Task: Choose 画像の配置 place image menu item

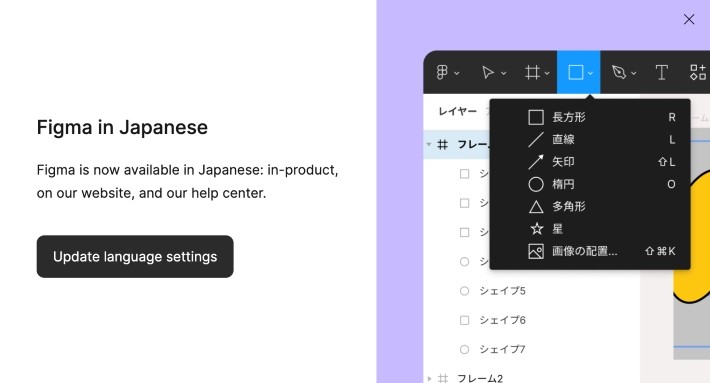Action: pyautogui.click(x=590, y=251)
